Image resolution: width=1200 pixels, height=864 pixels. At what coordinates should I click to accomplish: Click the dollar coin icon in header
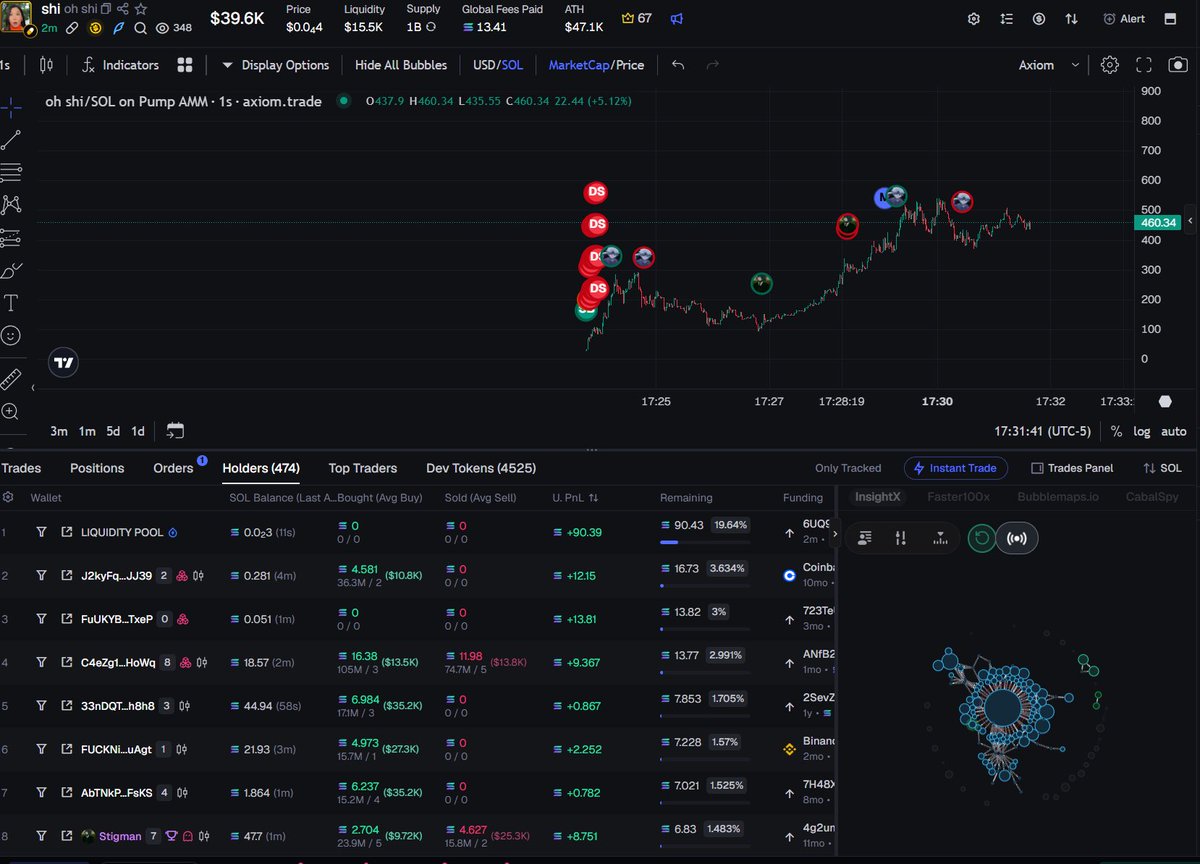coord(1039,19)
